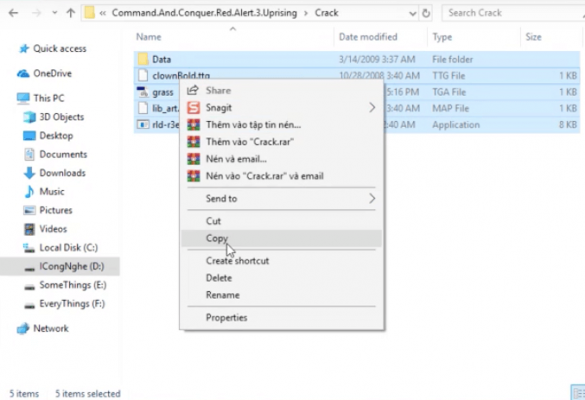
Task: Expand the Send to submenu arrow
Action: [372, 199]
